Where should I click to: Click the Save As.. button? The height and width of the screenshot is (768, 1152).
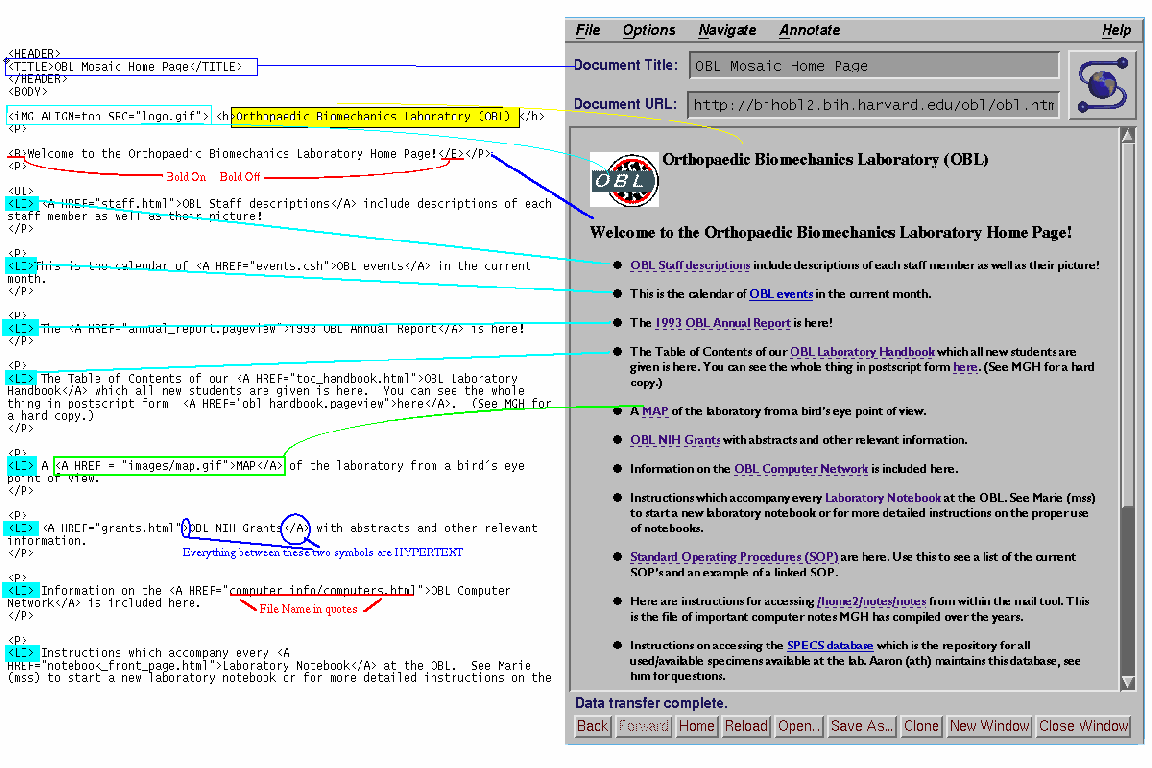862,726
